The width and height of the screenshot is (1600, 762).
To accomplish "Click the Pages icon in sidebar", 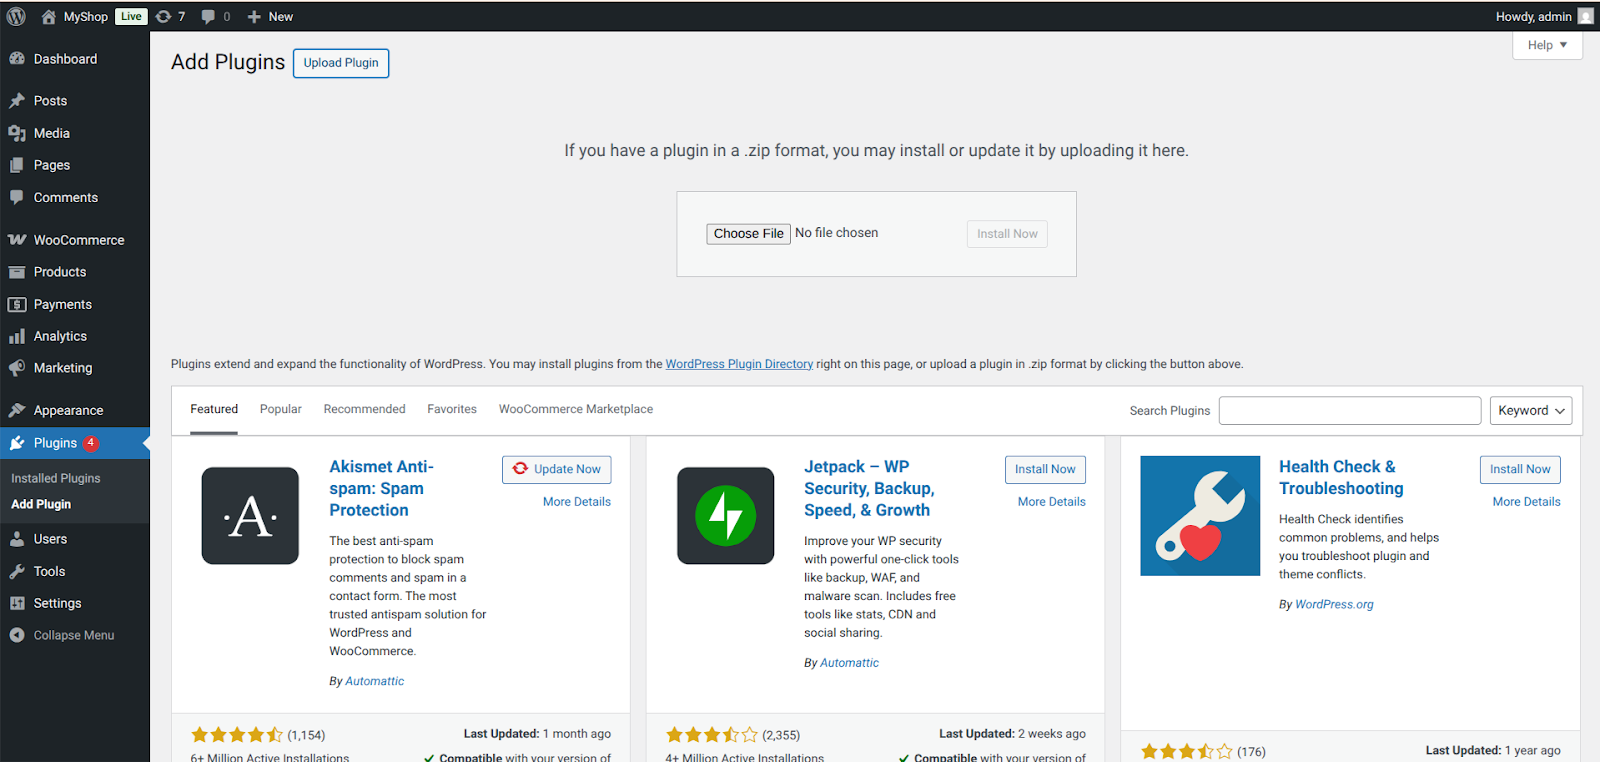I will 17,165.
